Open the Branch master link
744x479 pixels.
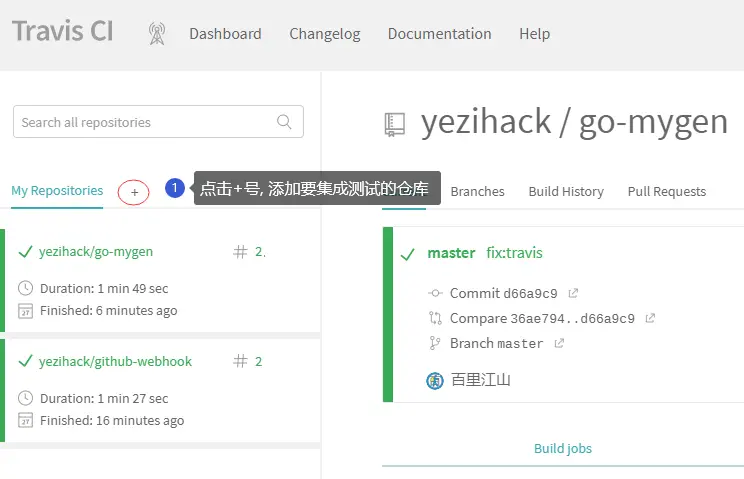(x=496, y=343)
